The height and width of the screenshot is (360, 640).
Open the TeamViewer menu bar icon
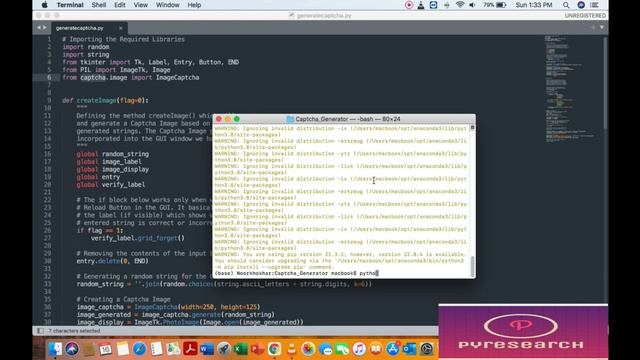coord(433,5)
